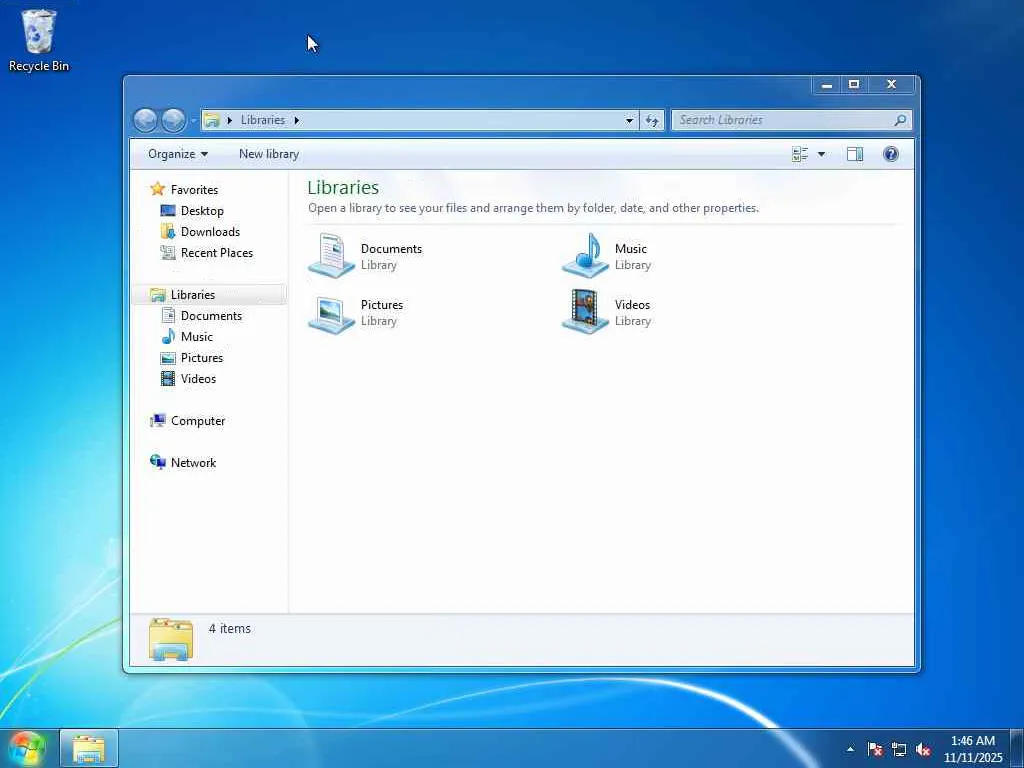Select Pictures under Libraries in sidebar
1024x768 pixels.
click(202, 358)
